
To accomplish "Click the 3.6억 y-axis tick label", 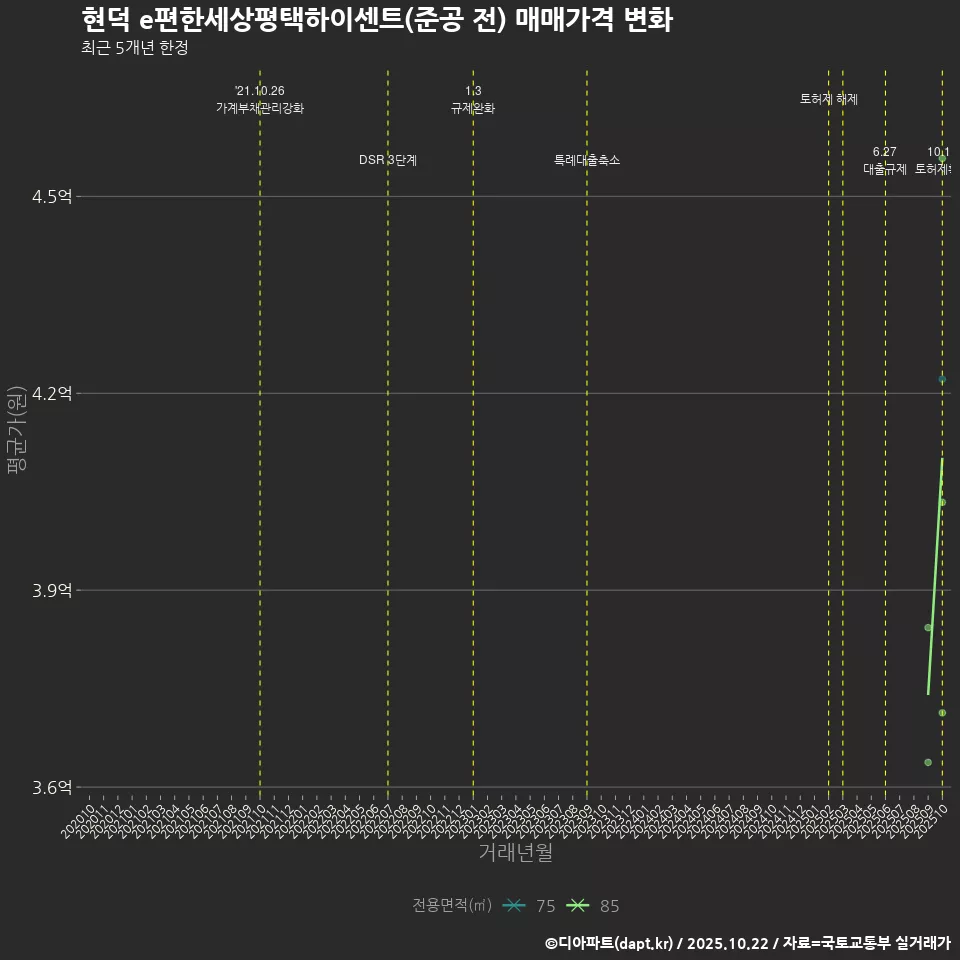I will pyautogui.click(x=52, y=788).
